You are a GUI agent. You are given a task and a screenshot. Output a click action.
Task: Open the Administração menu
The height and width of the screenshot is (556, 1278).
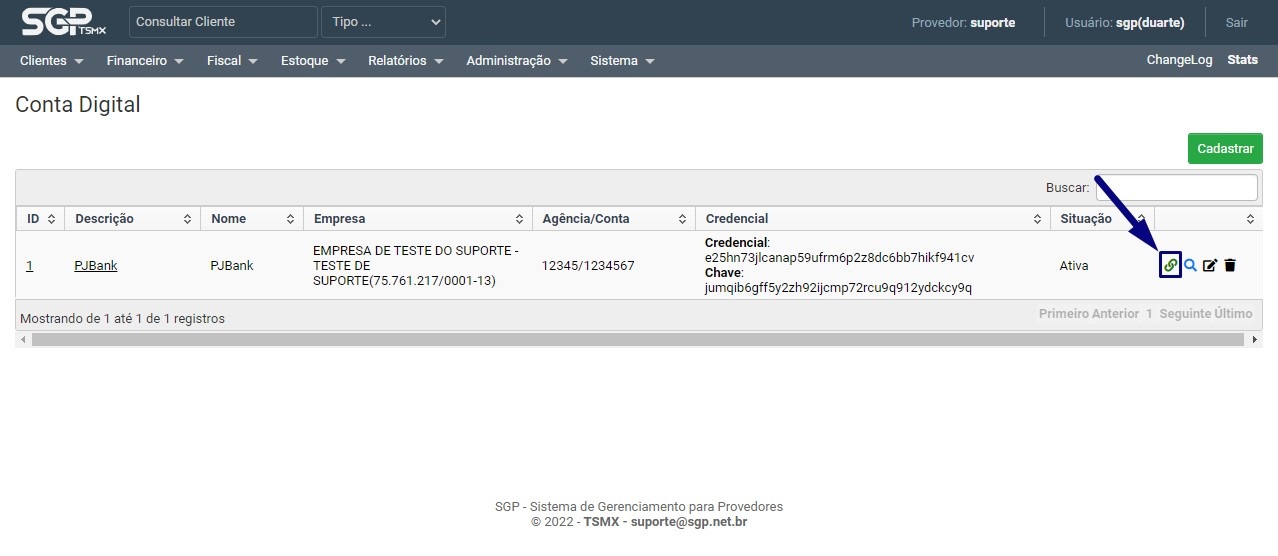(517, 61)
